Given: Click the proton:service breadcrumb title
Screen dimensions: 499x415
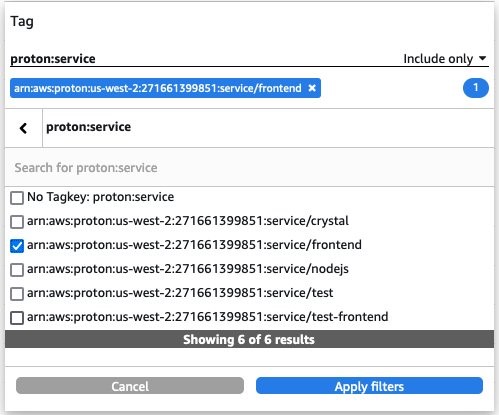Looking at the screenshot, I should (x=88, y=127).
